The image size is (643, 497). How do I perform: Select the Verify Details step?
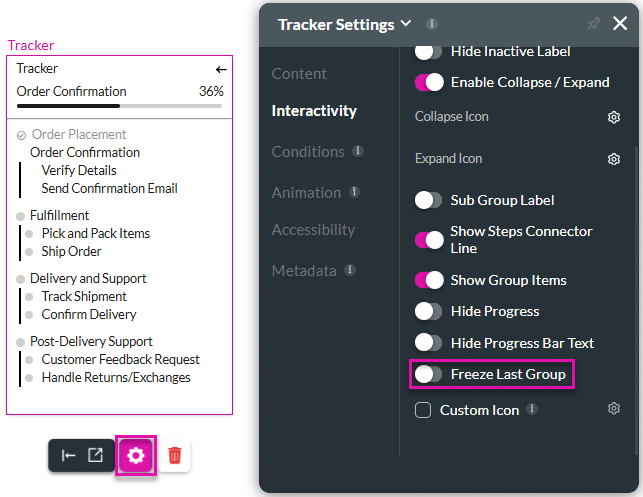point(79,171)
